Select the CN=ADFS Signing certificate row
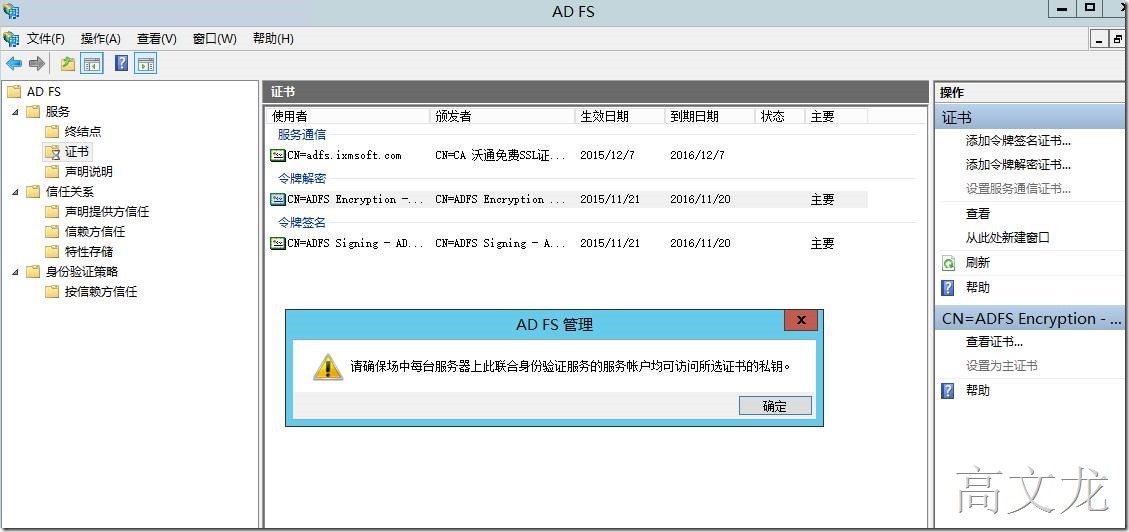This screenshot has height=532, width=1129. tap(568, 243)
